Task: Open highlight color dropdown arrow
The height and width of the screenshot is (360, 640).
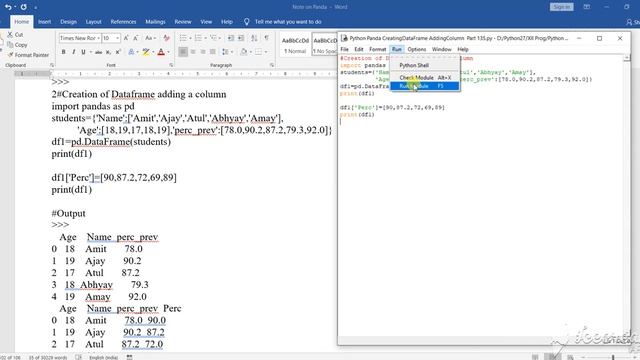Action: tap(153, 52)
